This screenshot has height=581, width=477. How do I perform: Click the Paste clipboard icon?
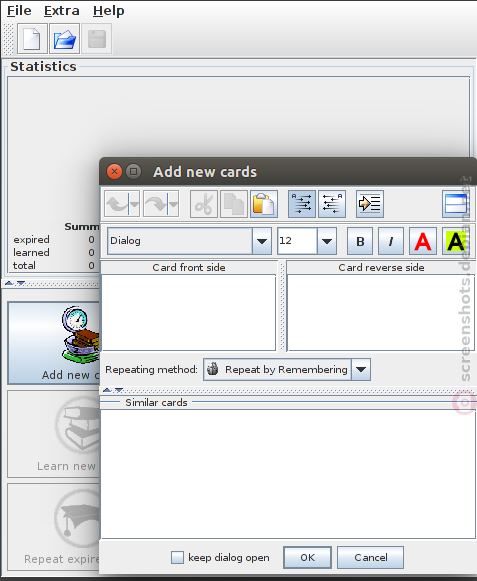[264, 204]
